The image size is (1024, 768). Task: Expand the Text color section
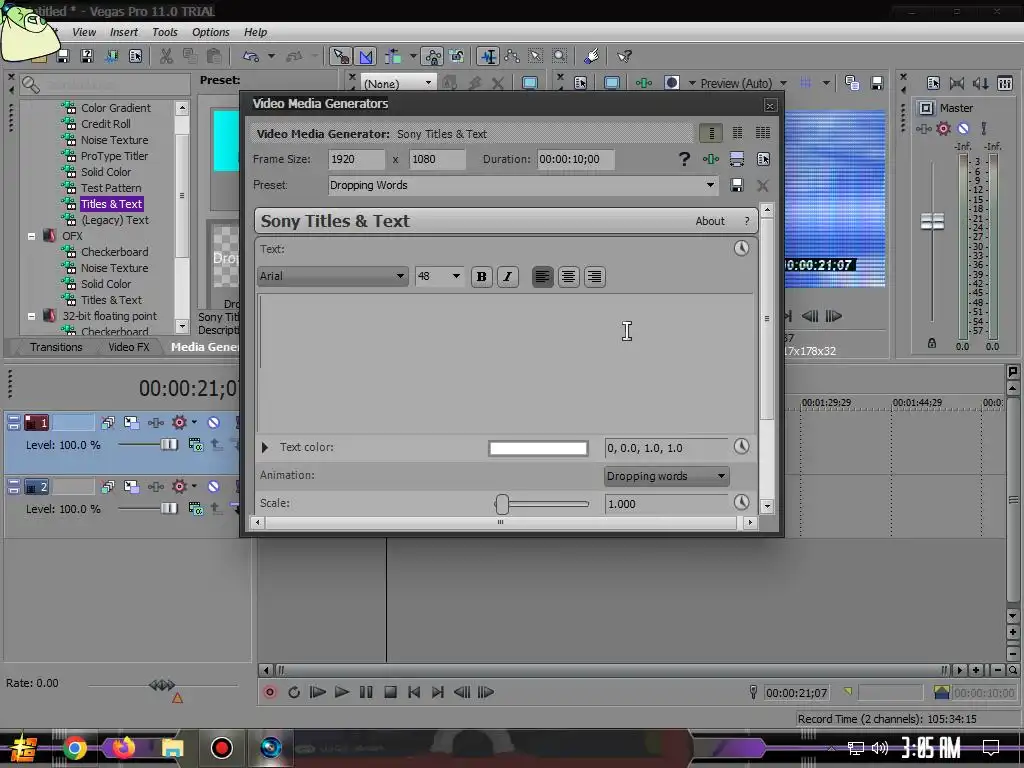click(264, 447)
